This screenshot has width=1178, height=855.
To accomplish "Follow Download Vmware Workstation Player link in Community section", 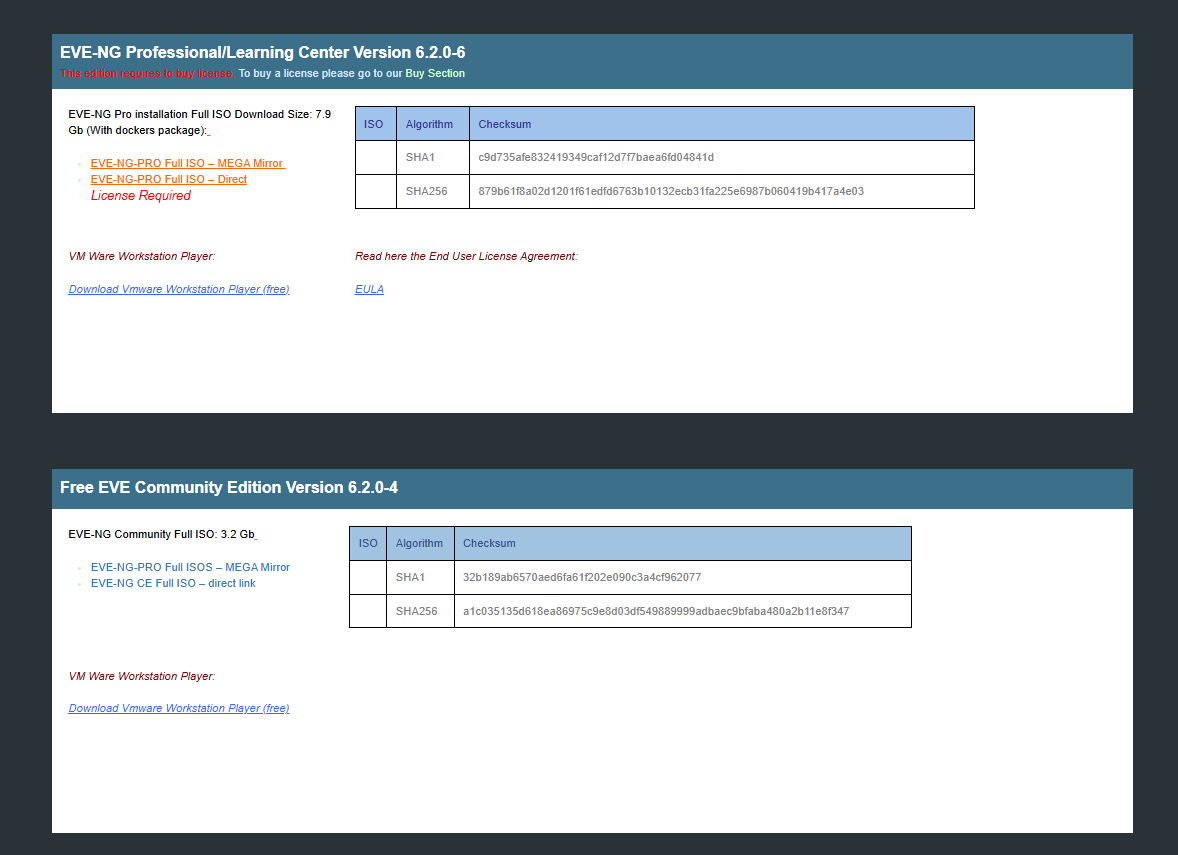I will 179,708.
